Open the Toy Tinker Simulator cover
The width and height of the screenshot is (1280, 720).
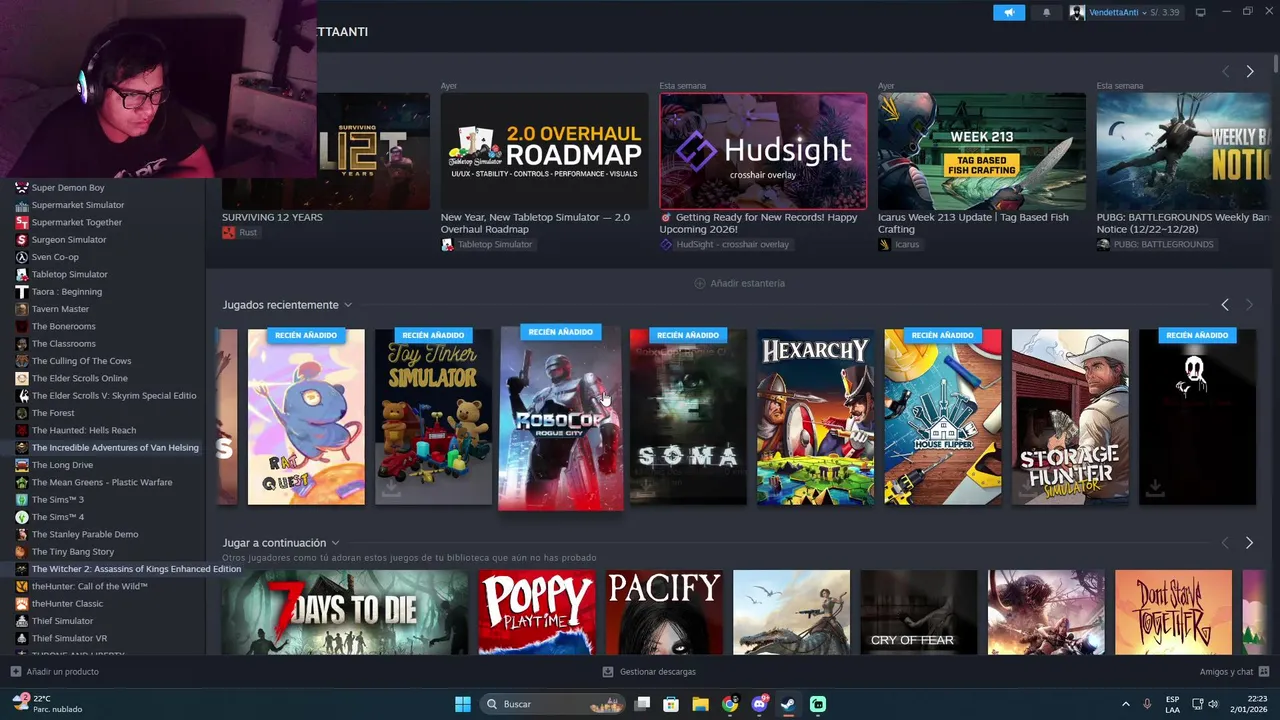(x=433, y=417)
